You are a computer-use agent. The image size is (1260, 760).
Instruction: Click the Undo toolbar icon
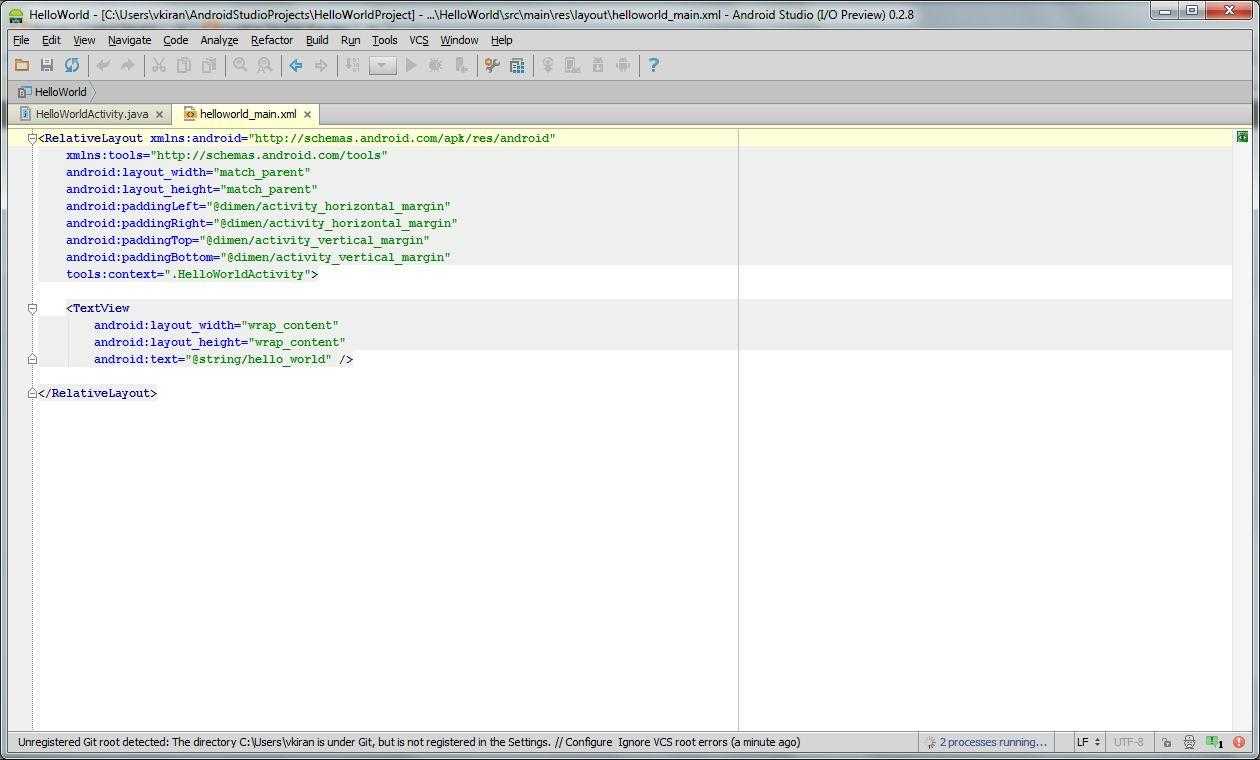tap(102, 65)
